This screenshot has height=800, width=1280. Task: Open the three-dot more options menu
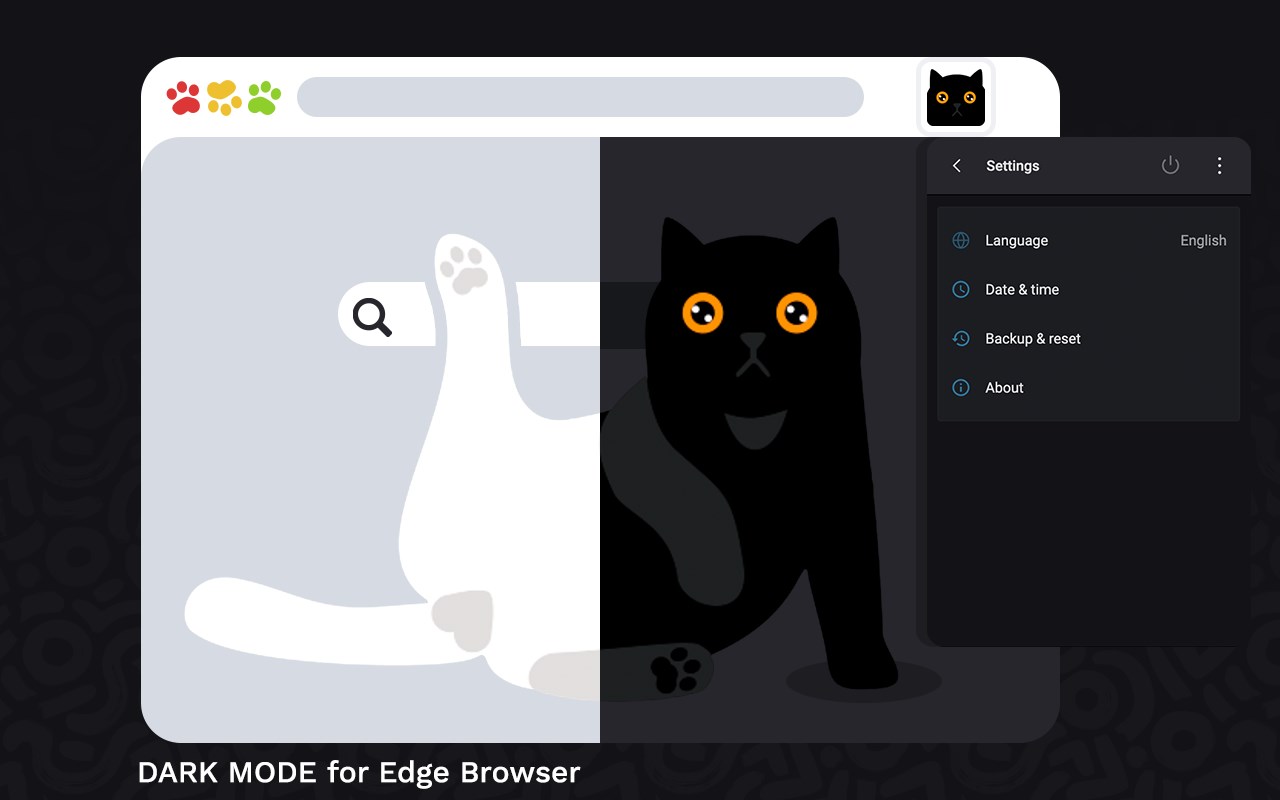click(1219, 166)
